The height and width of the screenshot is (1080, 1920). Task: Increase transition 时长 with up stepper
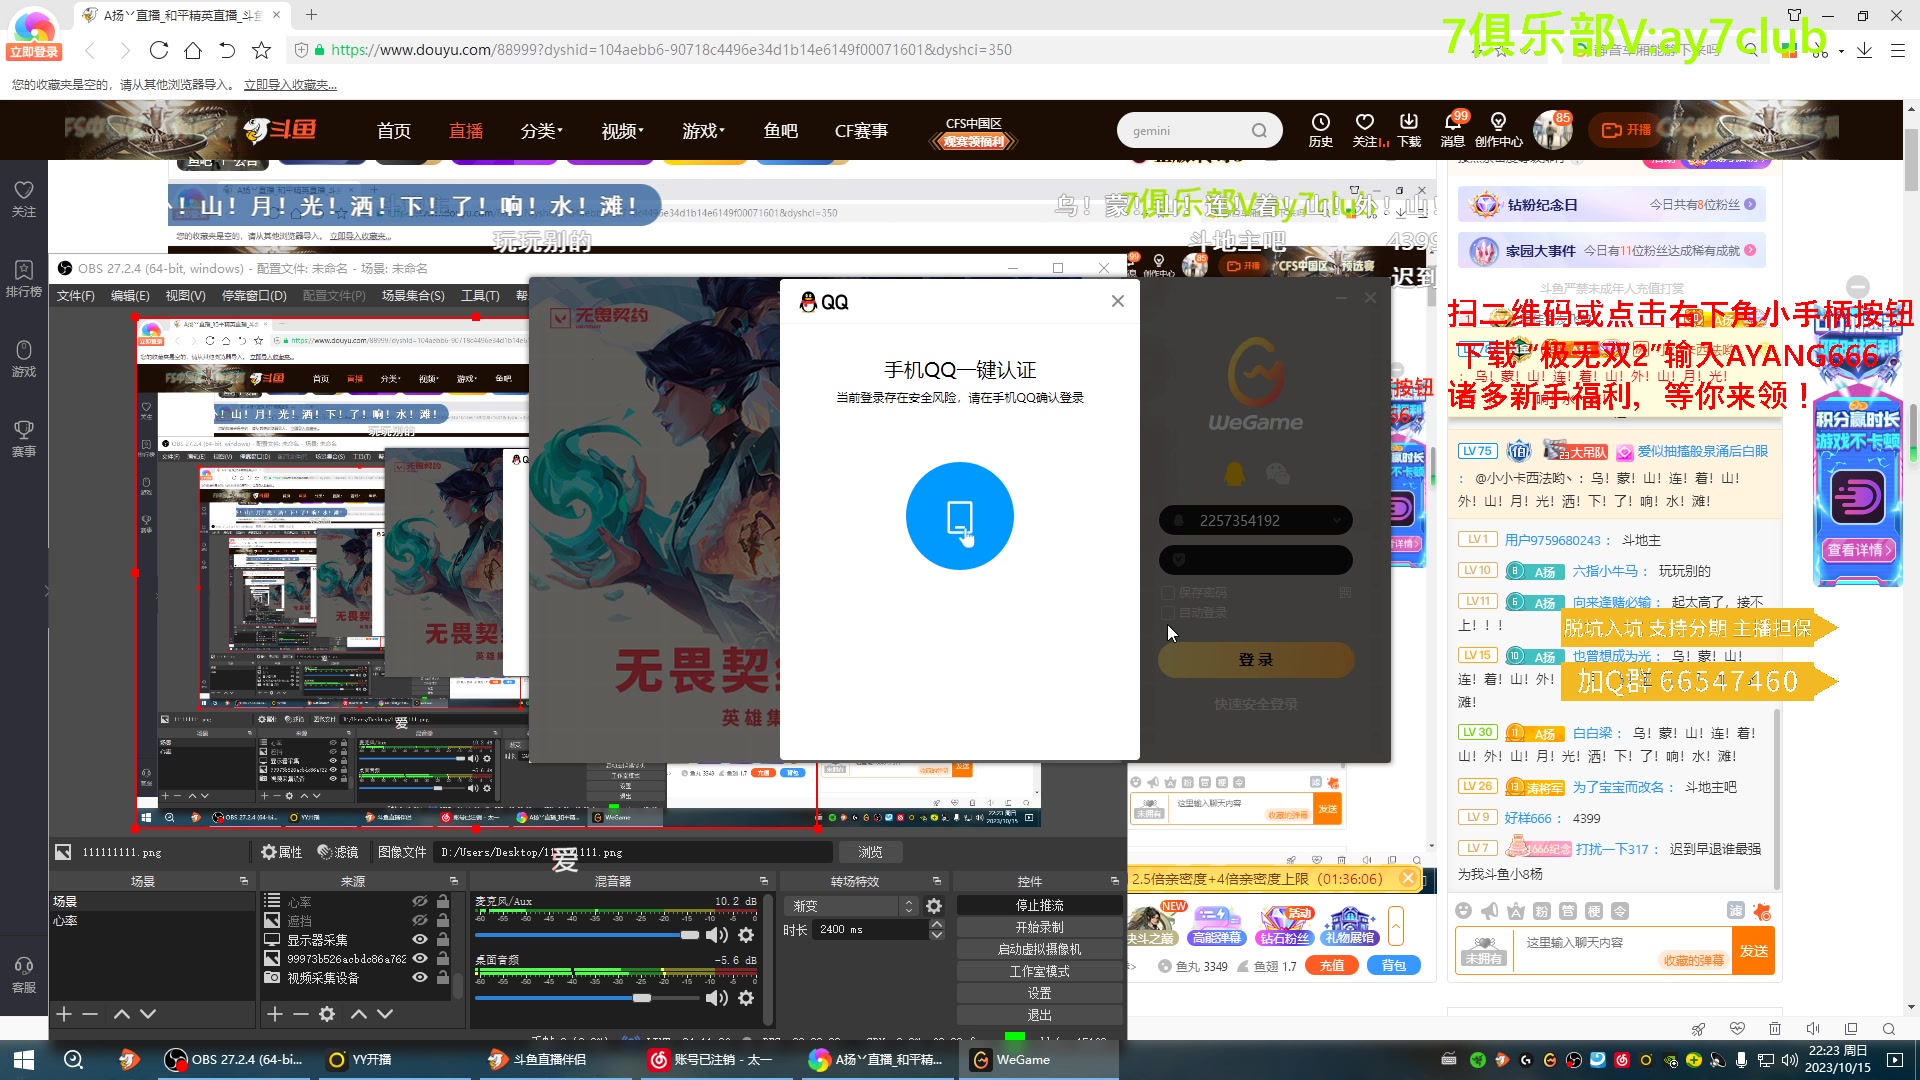coord(937,924)
